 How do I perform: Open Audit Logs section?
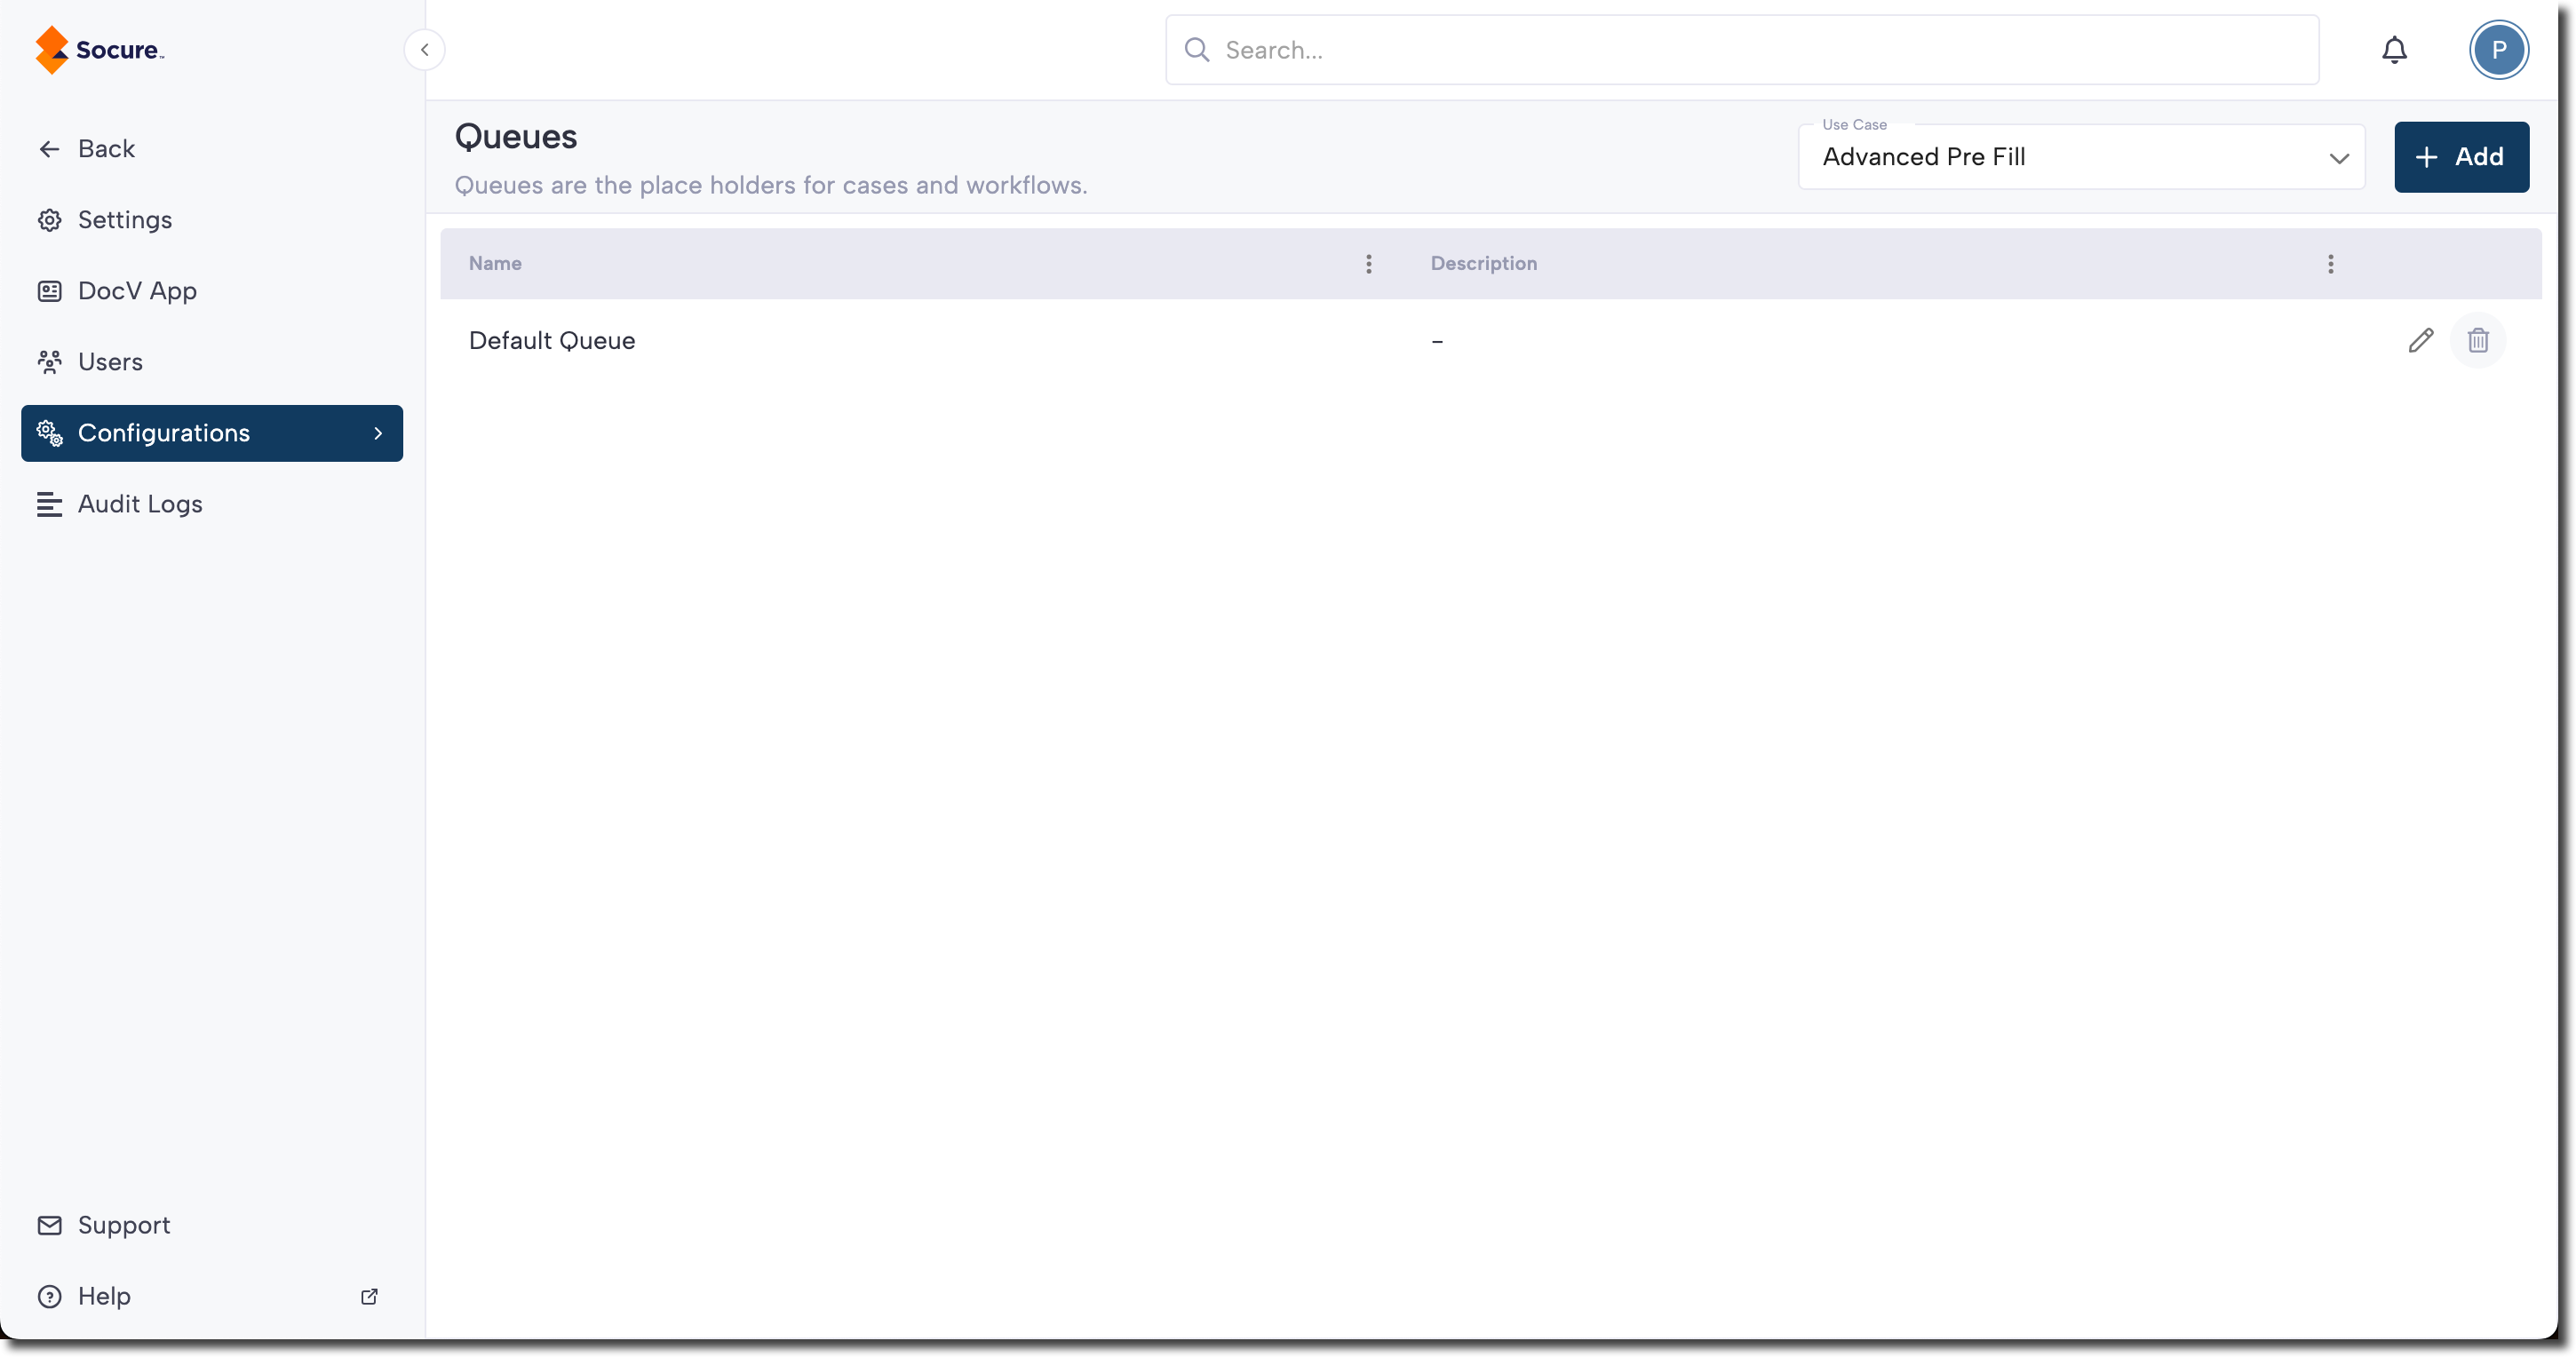(x=140, y=504)
